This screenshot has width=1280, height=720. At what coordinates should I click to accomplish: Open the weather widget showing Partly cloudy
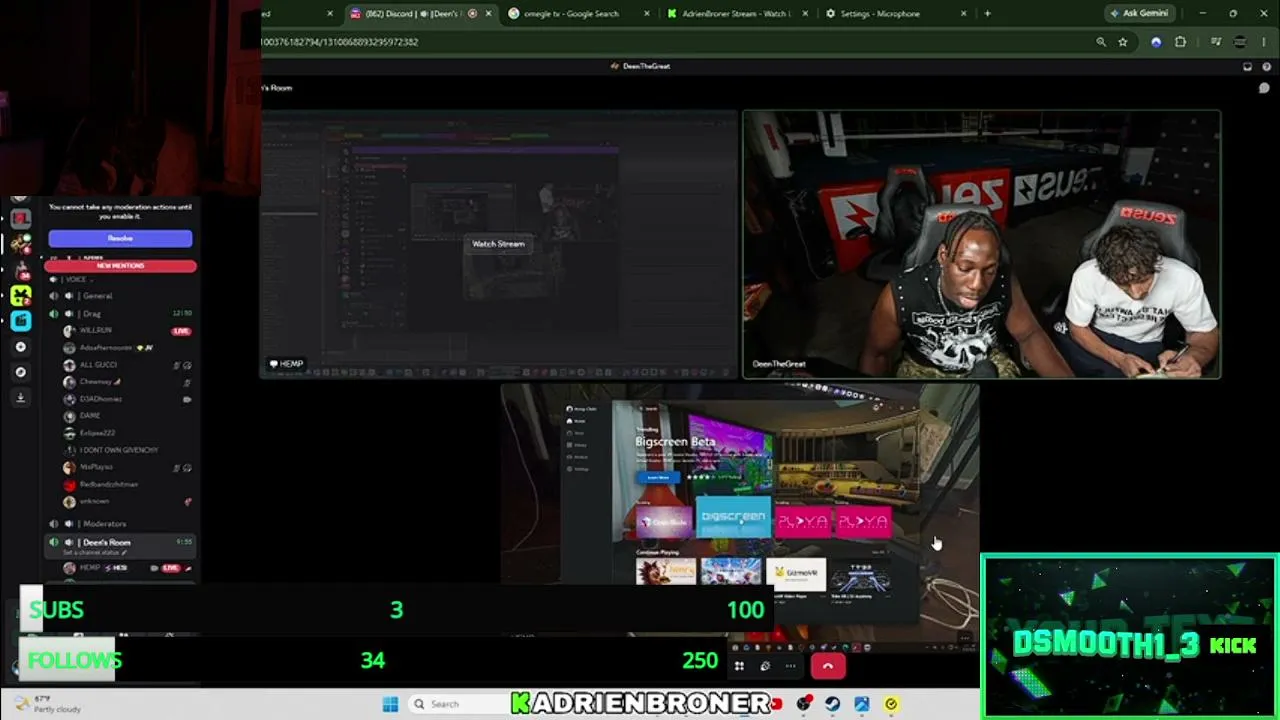pos(45,704)
